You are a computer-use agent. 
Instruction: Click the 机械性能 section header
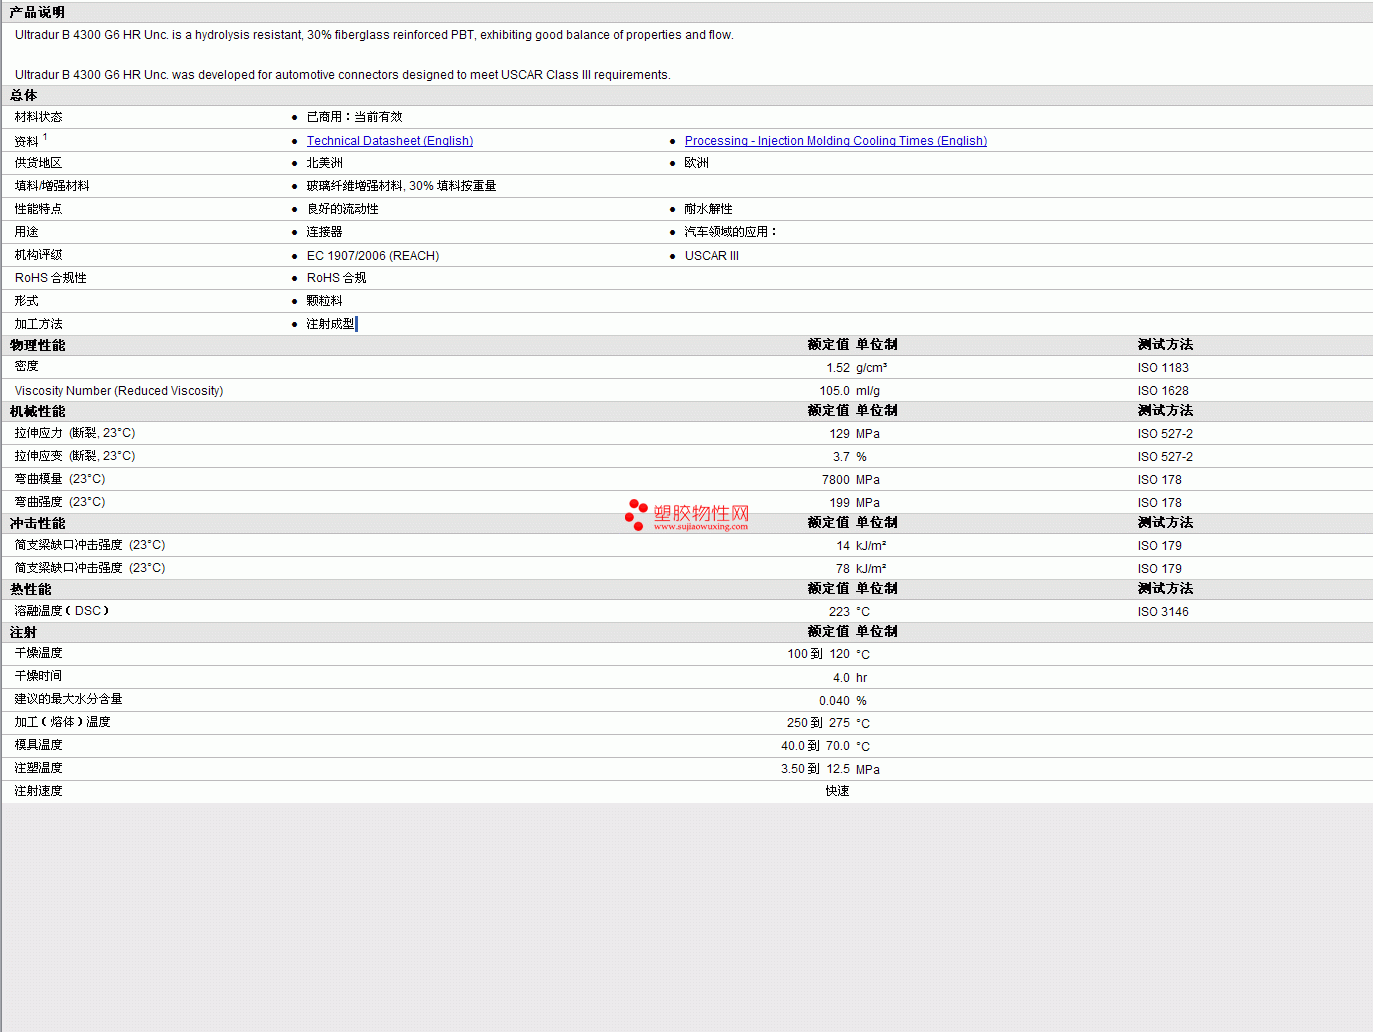coord(37,411)
